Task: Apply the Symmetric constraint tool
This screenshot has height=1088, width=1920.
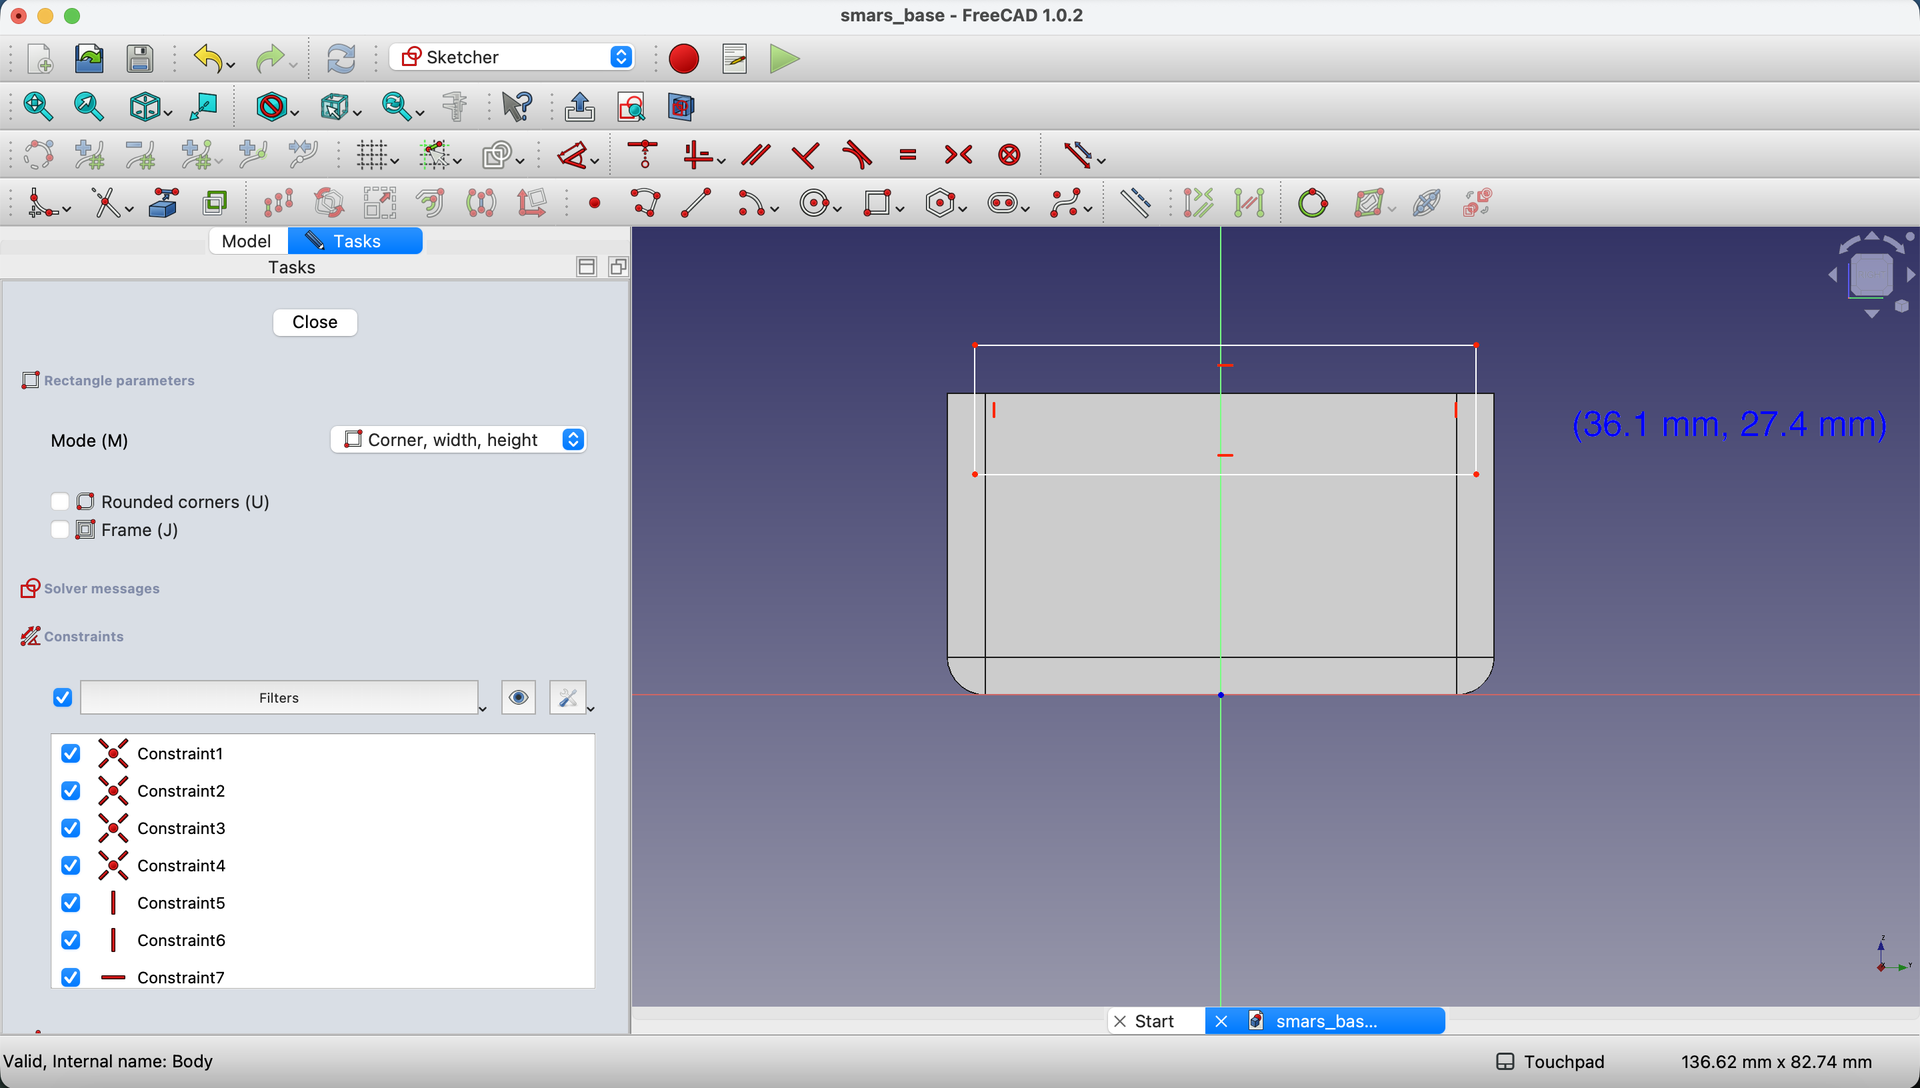Action: (x=958, y=155)
